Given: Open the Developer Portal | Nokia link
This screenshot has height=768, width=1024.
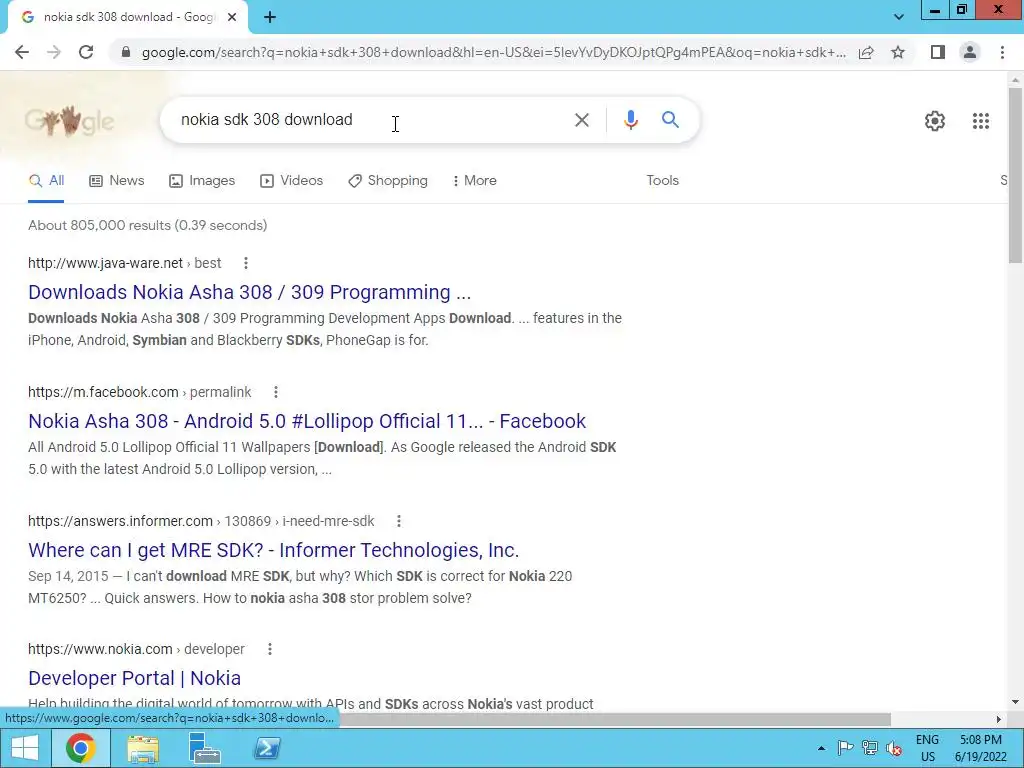Looking at the screenshot, I should point(135,678).
